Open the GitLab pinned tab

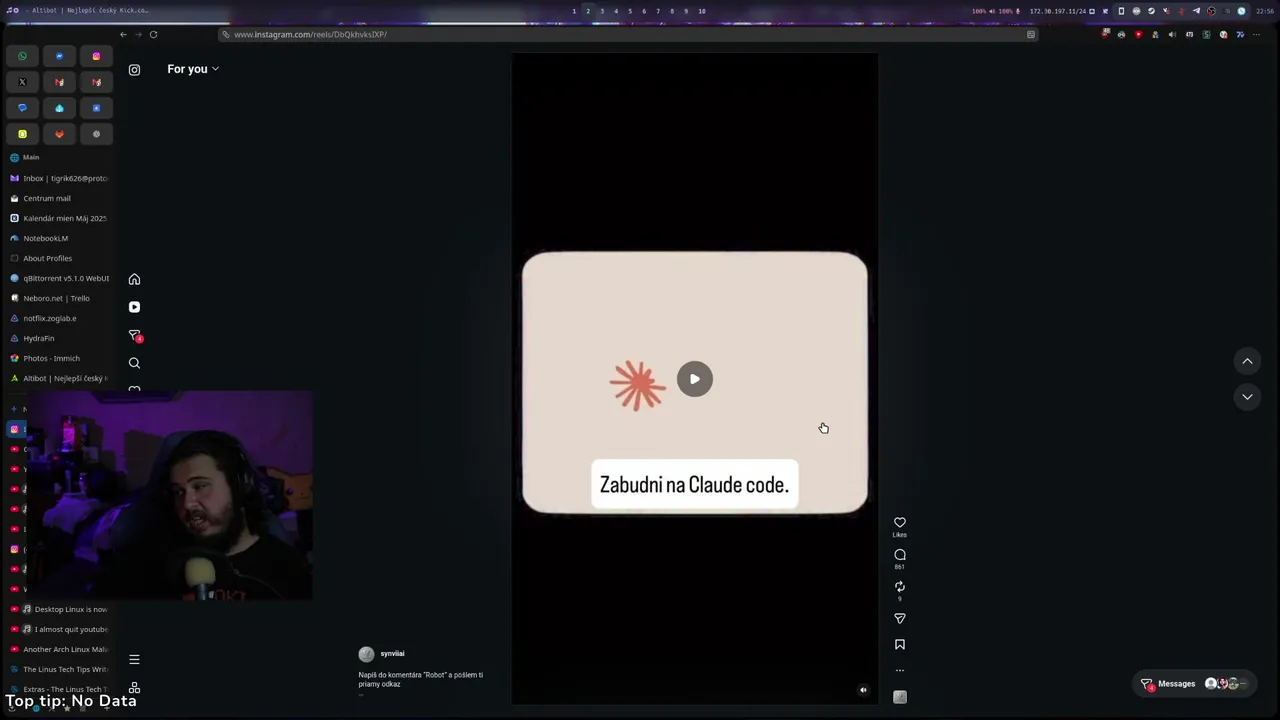click(x=59, y=134)
